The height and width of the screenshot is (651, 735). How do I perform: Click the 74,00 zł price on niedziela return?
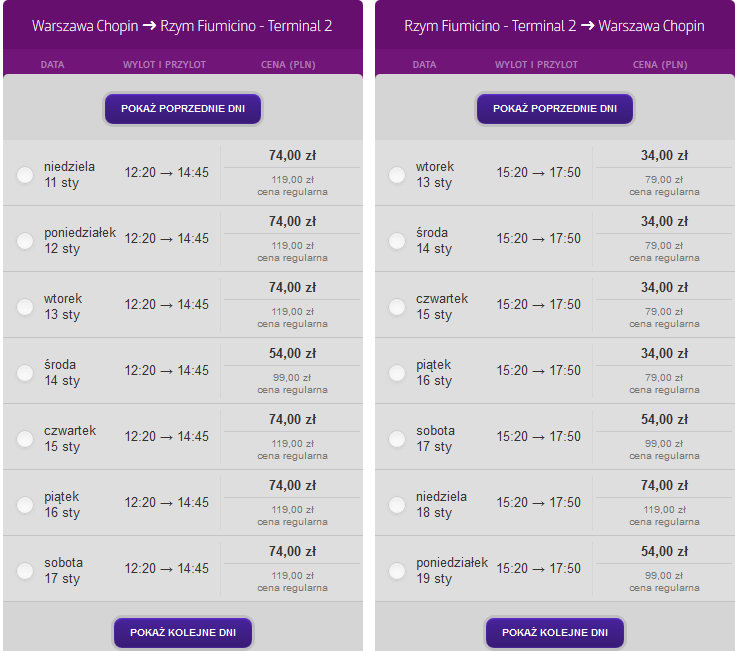[664, 486]
